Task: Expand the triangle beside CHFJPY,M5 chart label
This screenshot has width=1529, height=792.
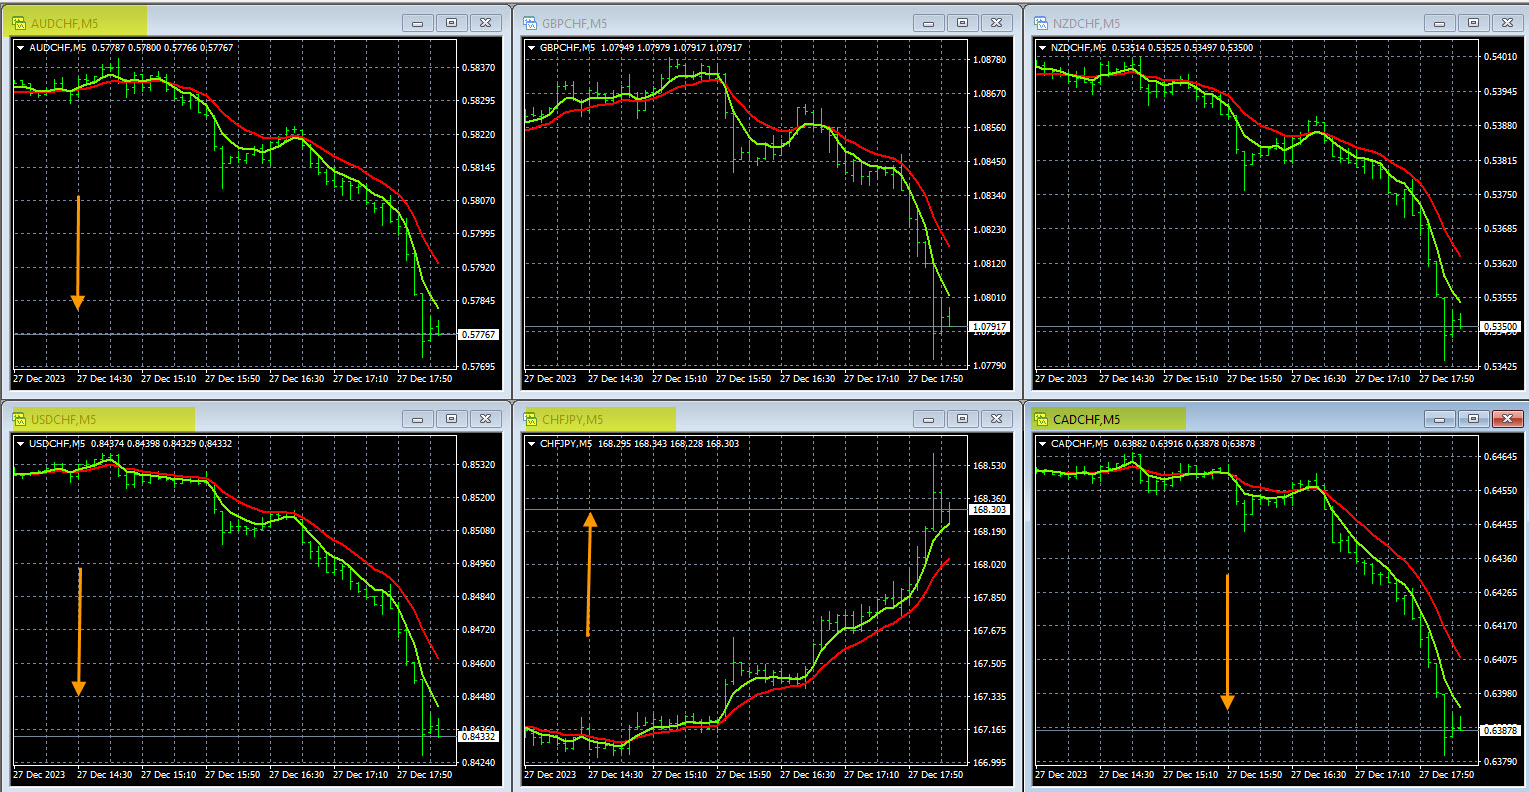Action: tap(531, 443)
